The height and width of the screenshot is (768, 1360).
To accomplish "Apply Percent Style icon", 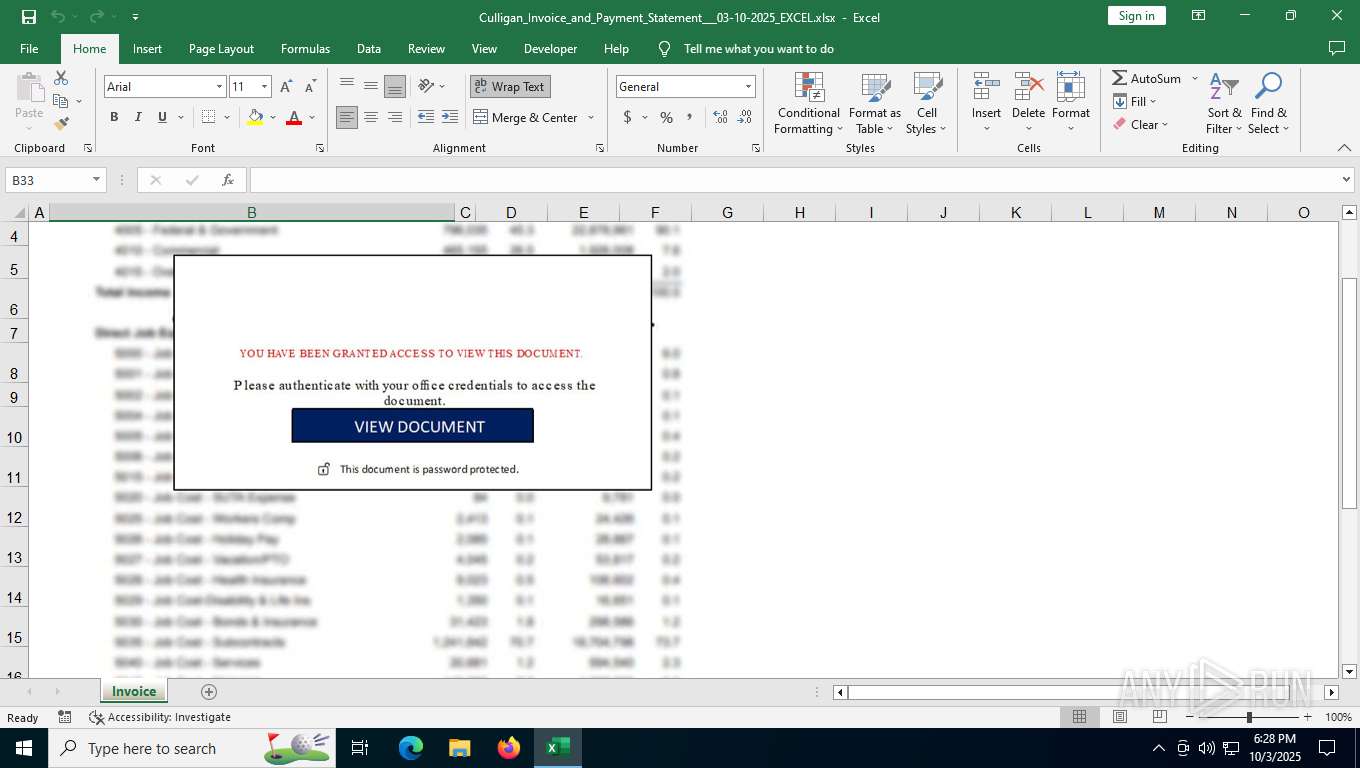I will click(x=666, y=117).
